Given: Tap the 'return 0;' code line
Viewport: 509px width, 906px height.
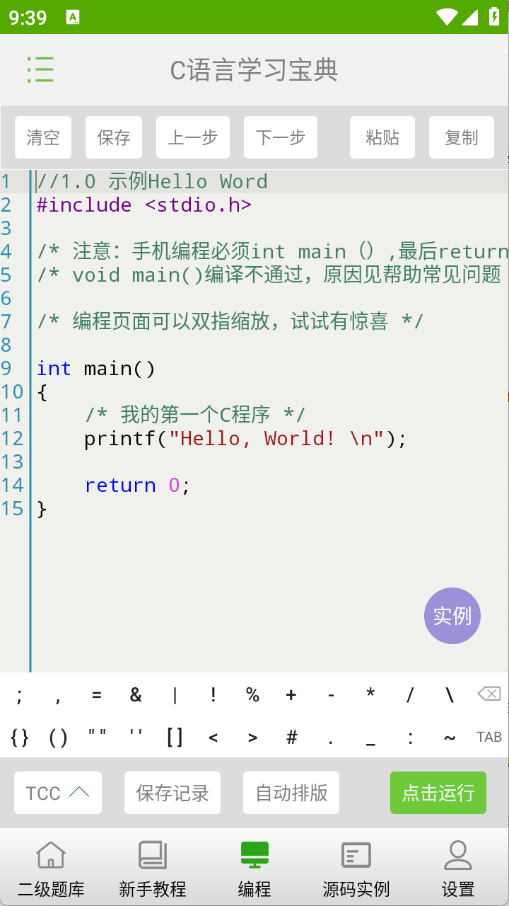Looking at the screenshot, I should coord(138,485).
